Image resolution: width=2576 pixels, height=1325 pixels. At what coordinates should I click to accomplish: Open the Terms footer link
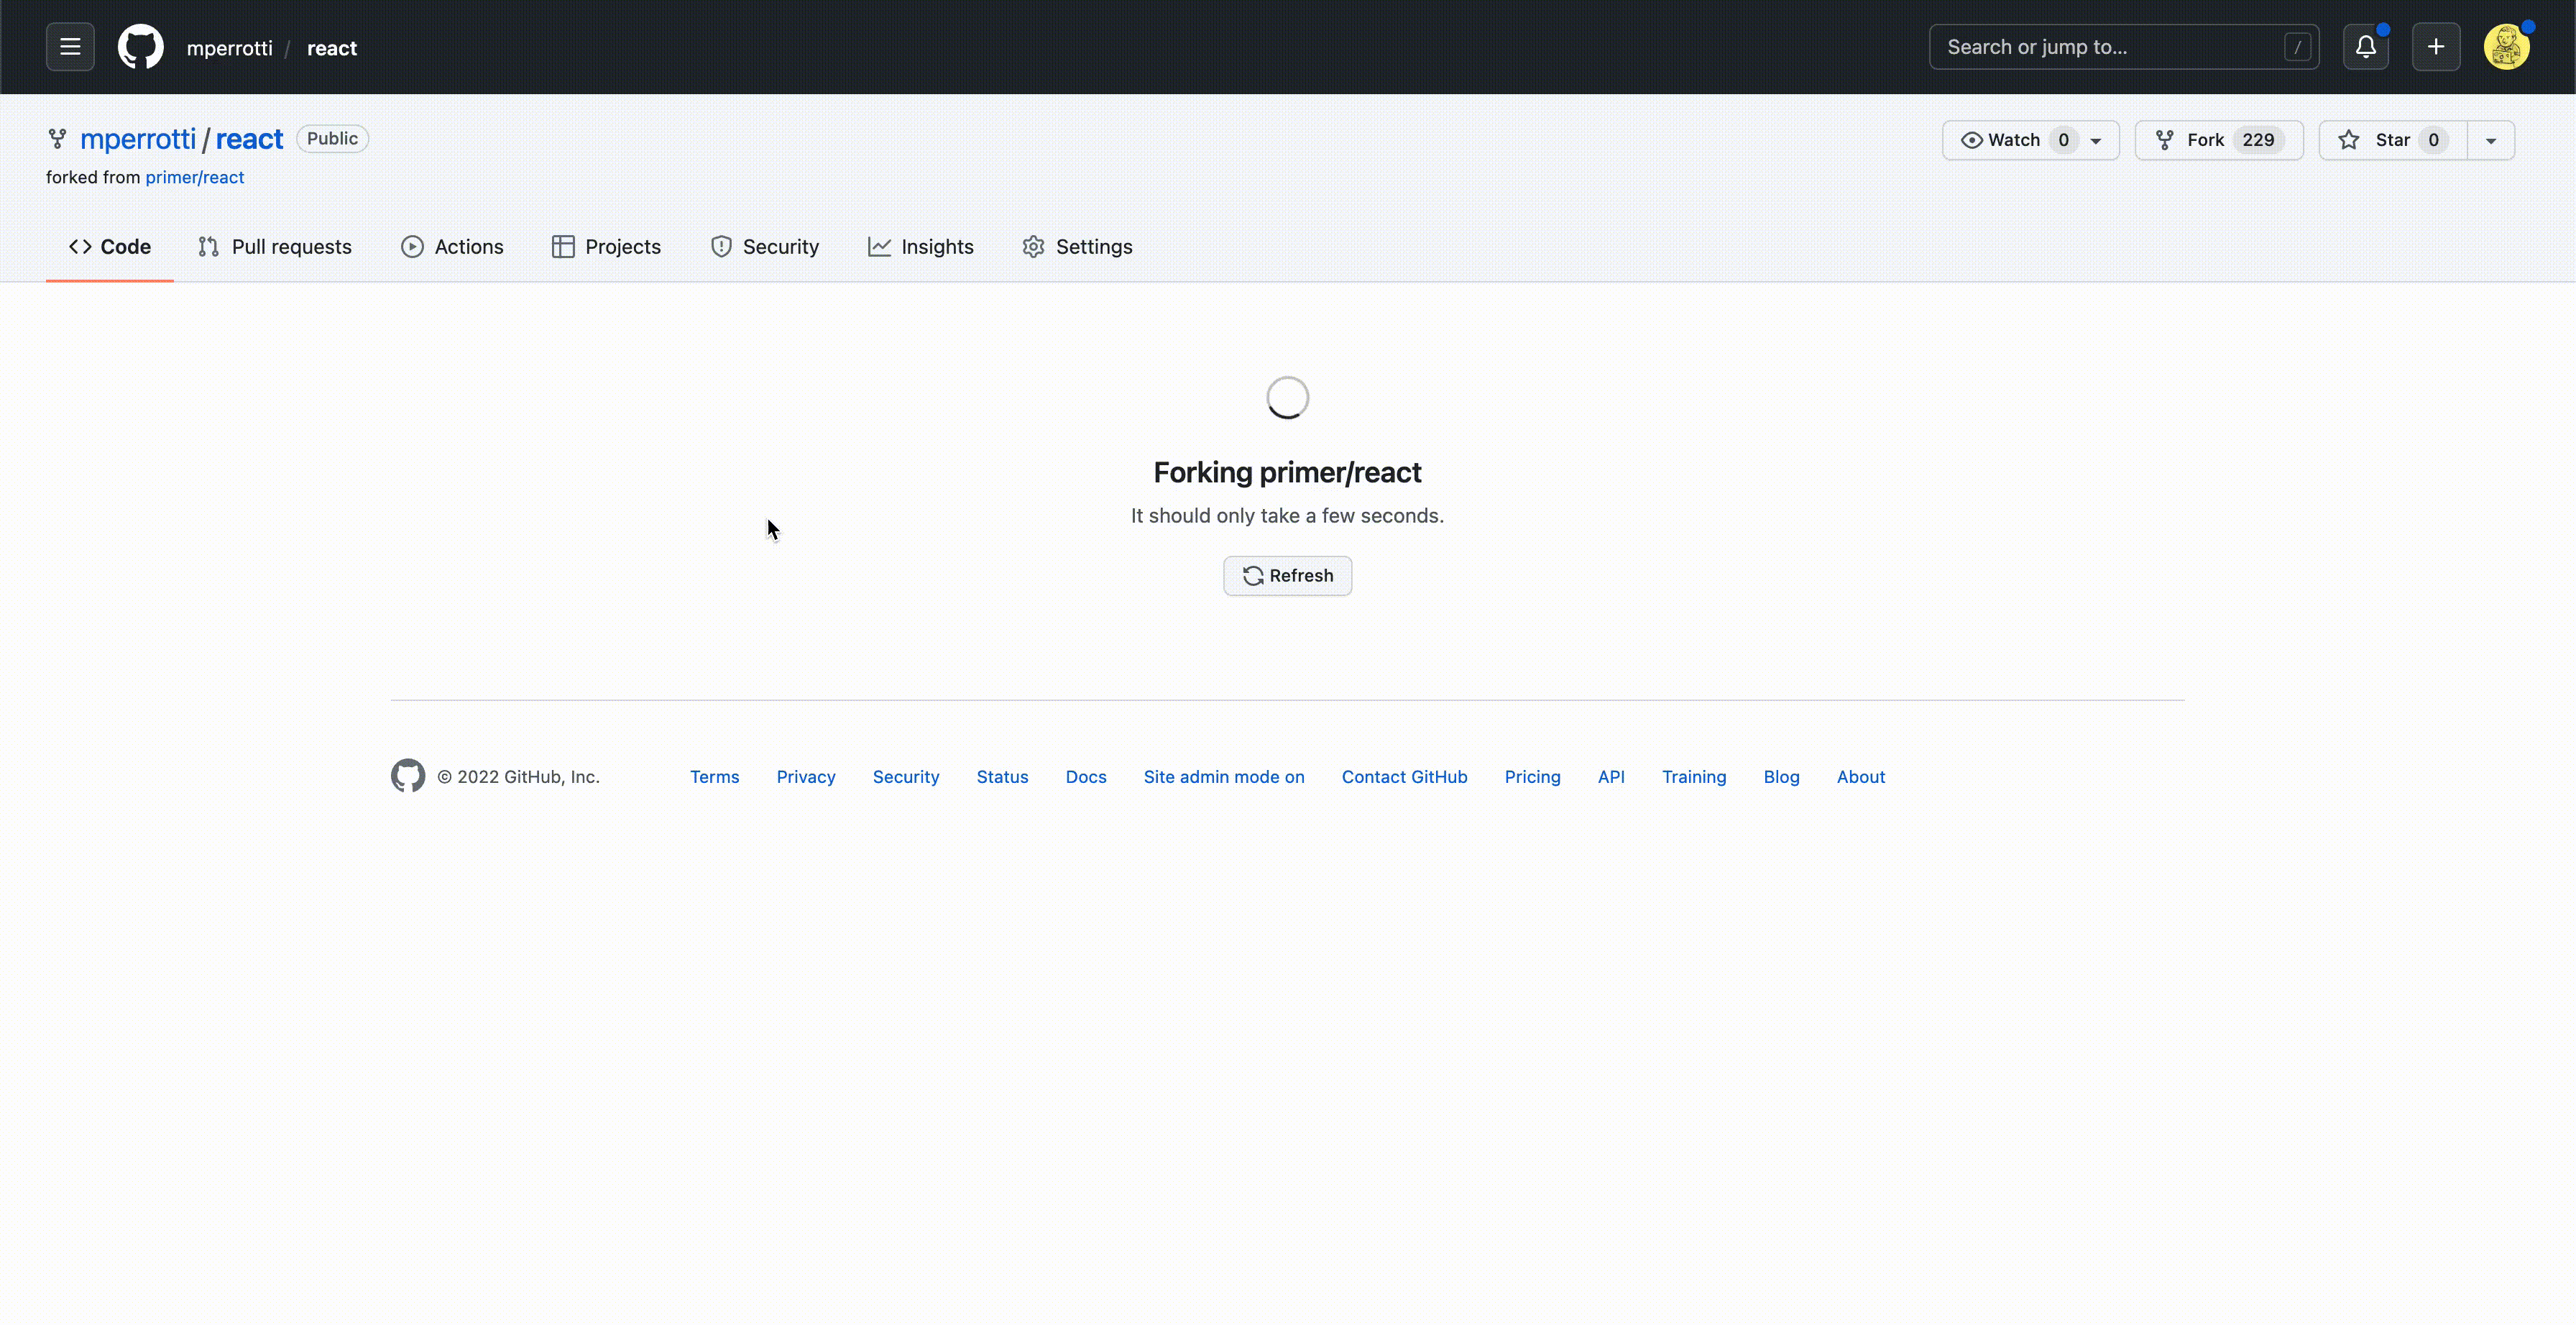(714, 777)
